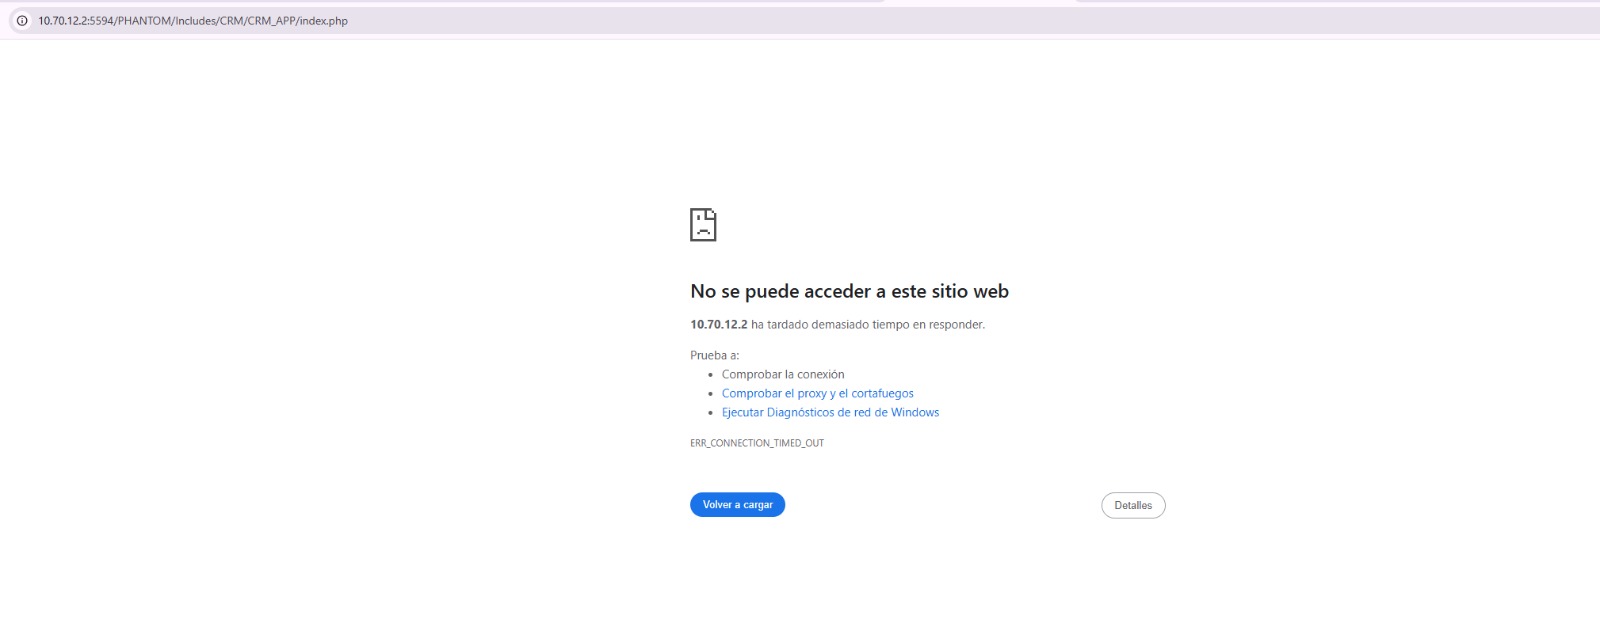1600x623 pixels.
Task: Run 'Ejecutar Diagnósticos de red de Windows' link
Action: 830,412
